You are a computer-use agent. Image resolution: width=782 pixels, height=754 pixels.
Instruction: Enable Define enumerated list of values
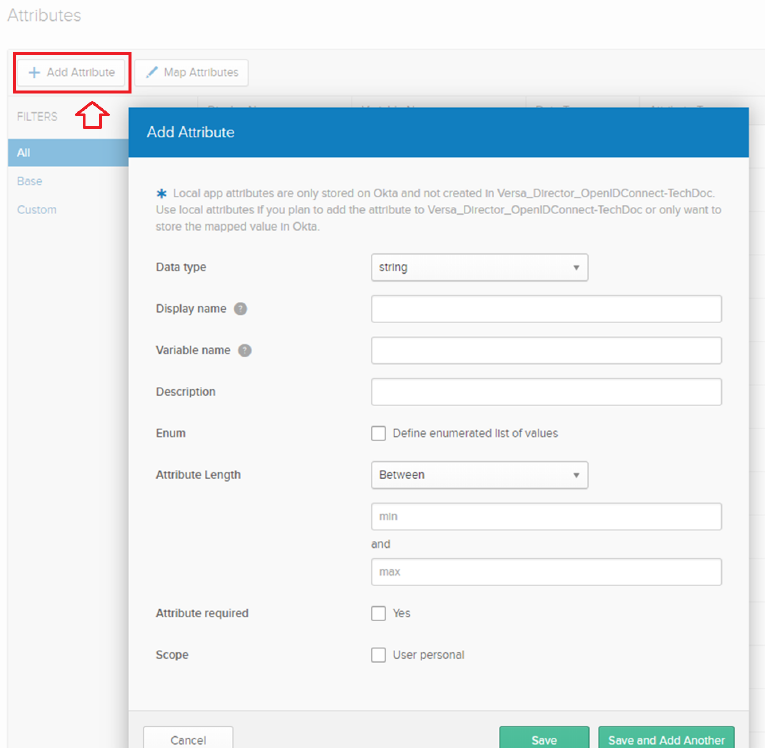coord(378,434)
